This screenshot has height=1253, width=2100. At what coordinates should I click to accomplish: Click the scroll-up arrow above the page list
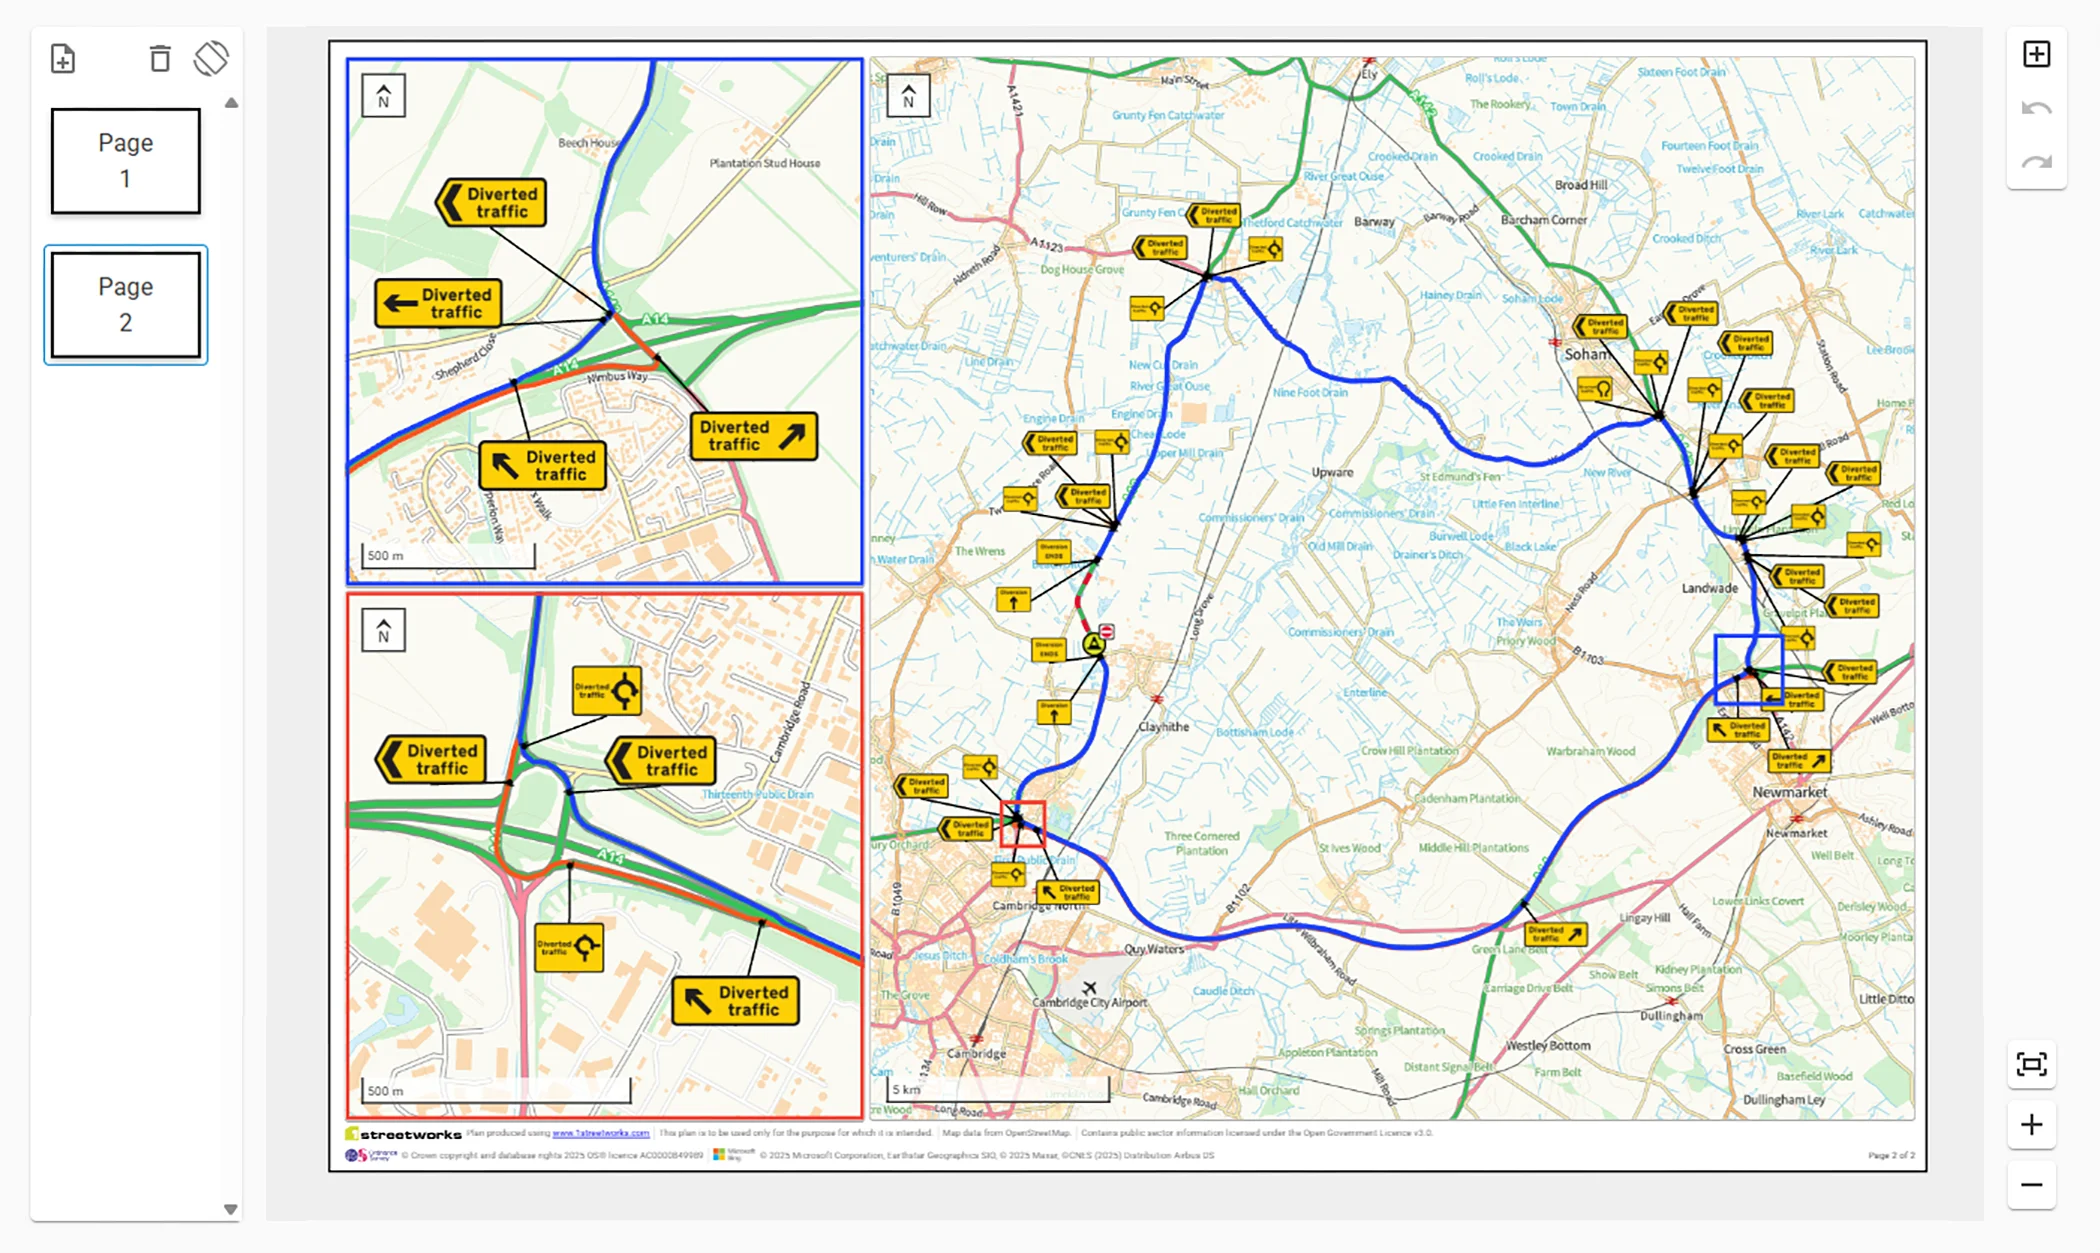click(232, 101)
